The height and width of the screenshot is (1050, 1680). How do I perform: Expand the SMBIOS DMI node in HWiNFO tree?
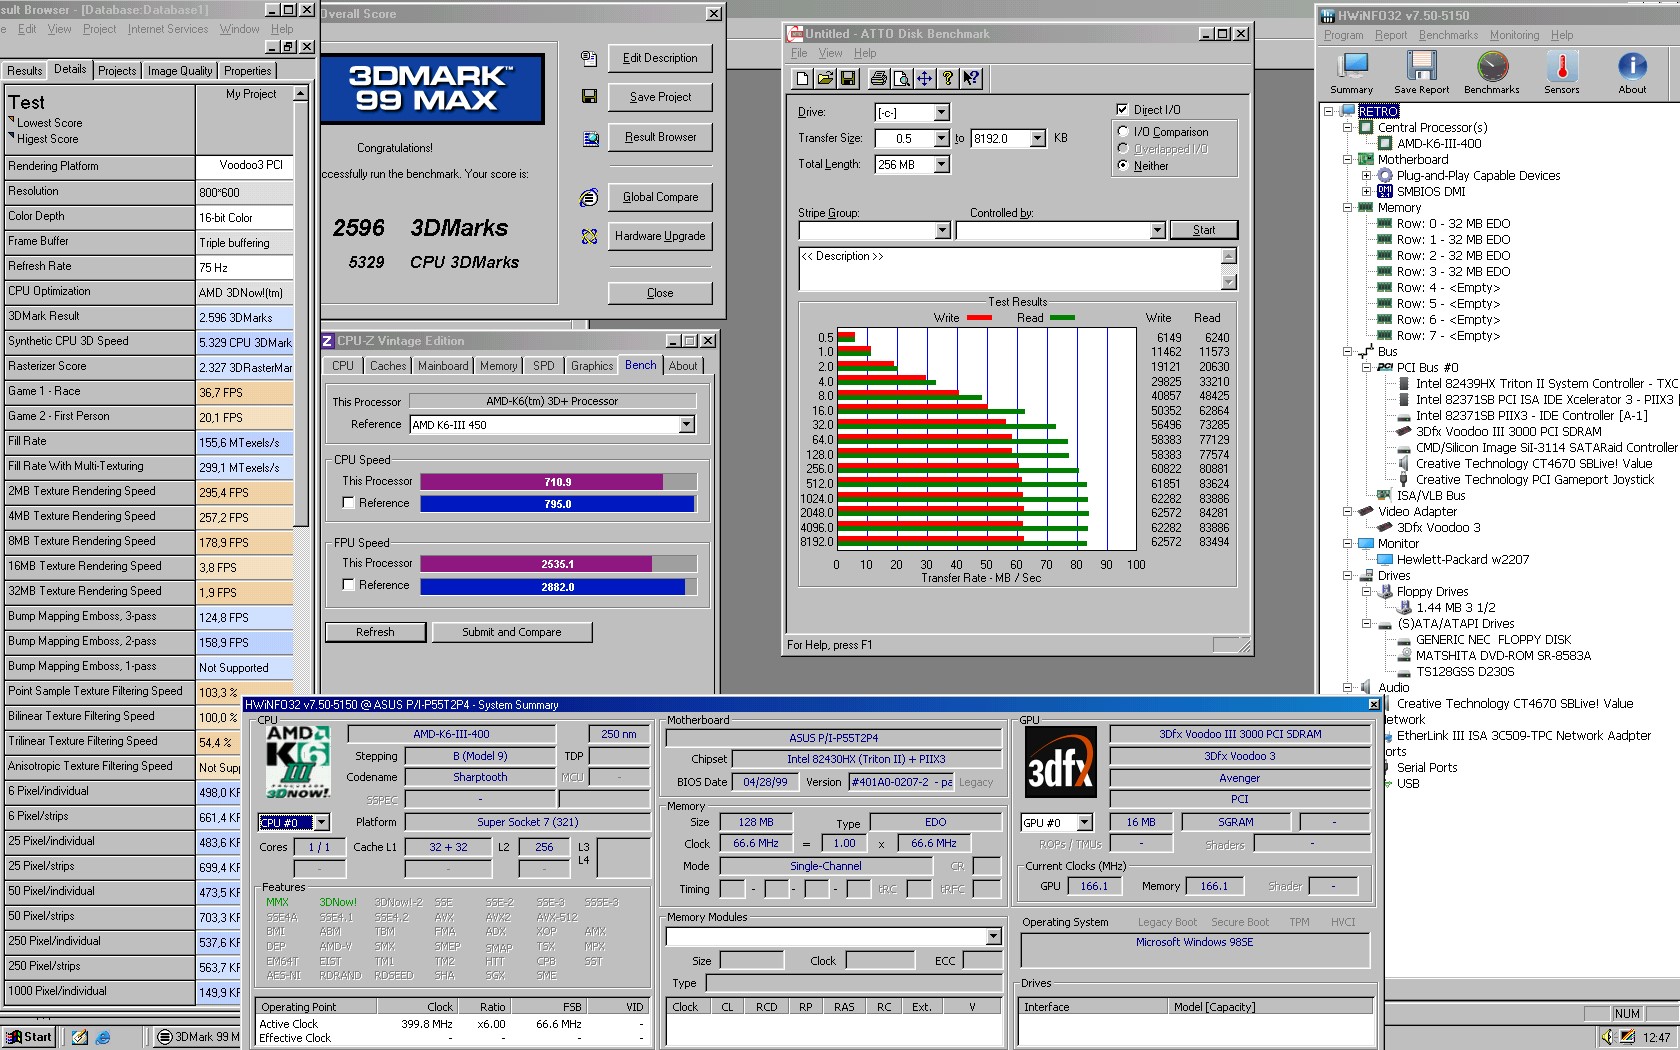click(x=1366, y=191)
